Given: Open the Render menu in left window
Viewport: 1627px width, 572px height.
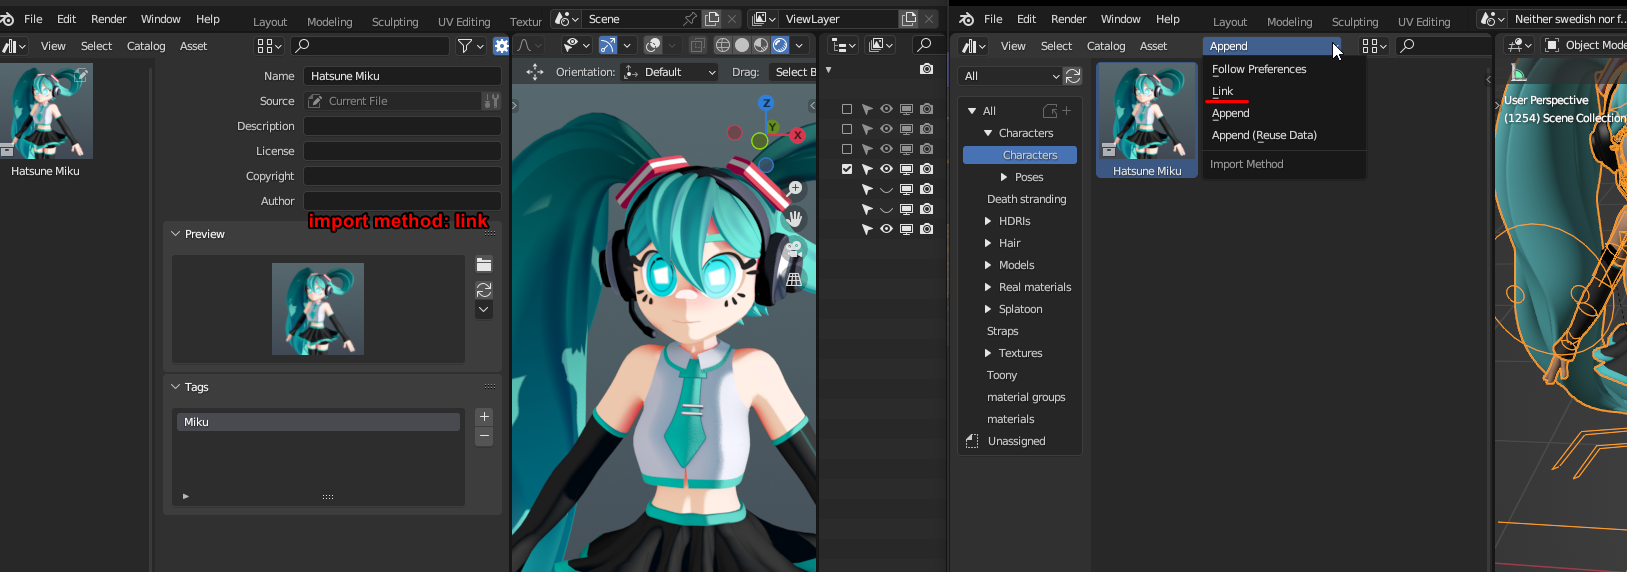Looking at the screenshot, I should (x=109, y=19).
